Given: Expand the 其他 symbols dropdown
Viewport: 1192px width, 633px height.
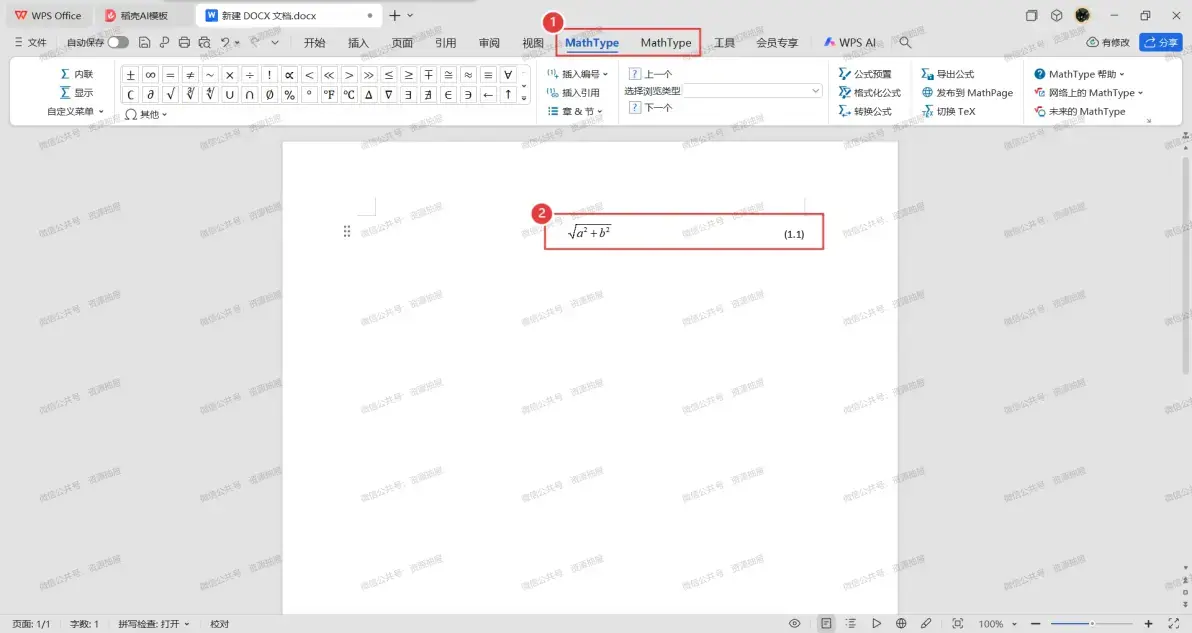Looking at the screenshot, I should tap(146, 114).
